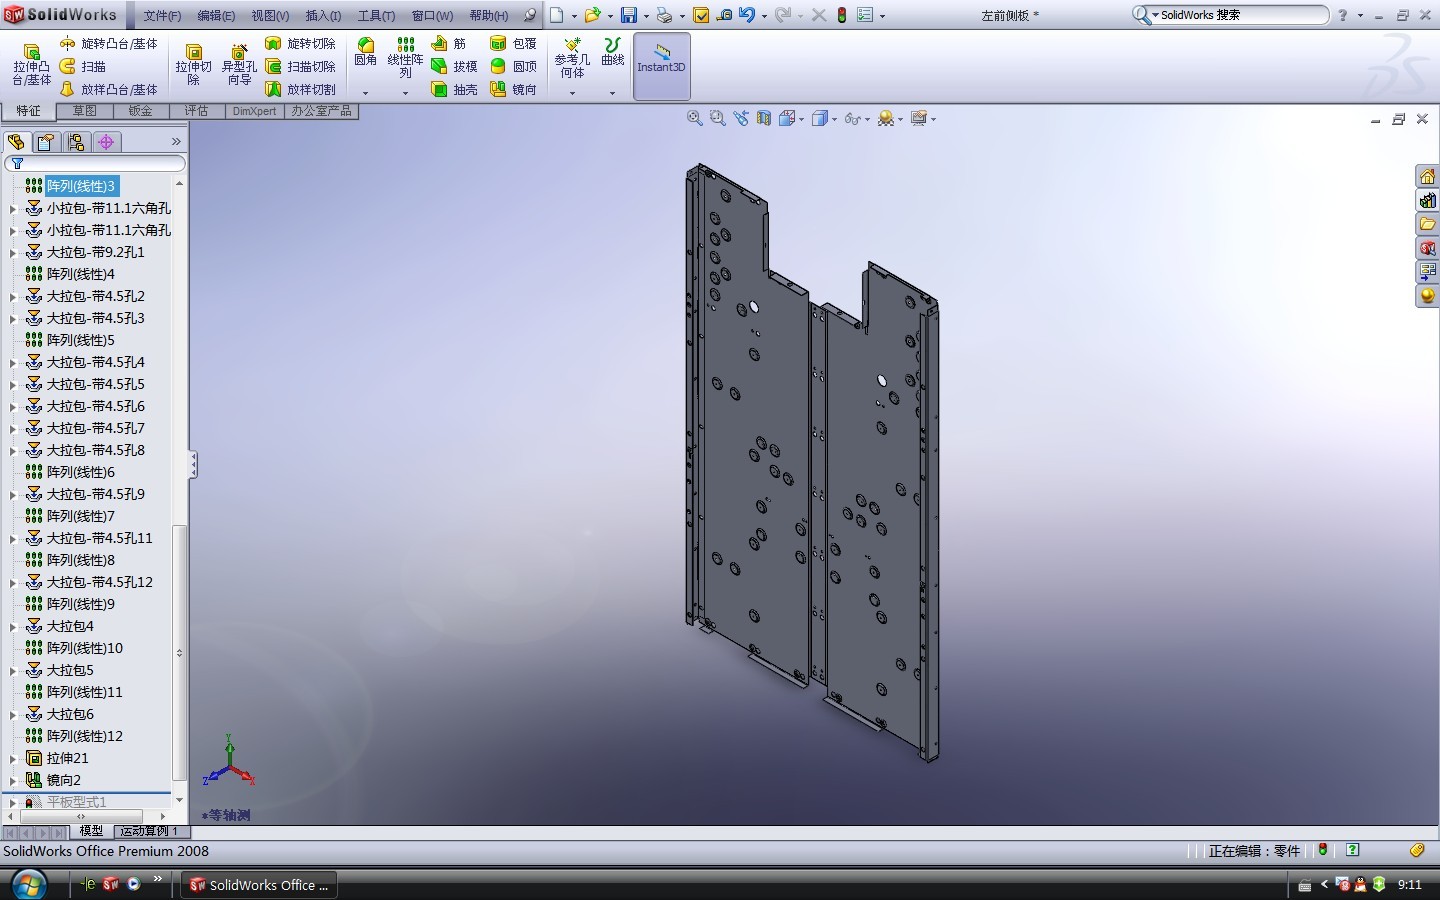The image size is (1440, 900).
Task: Open the dropdown under the 圆角 fillet tool
Action: click(x=366, y=93)
